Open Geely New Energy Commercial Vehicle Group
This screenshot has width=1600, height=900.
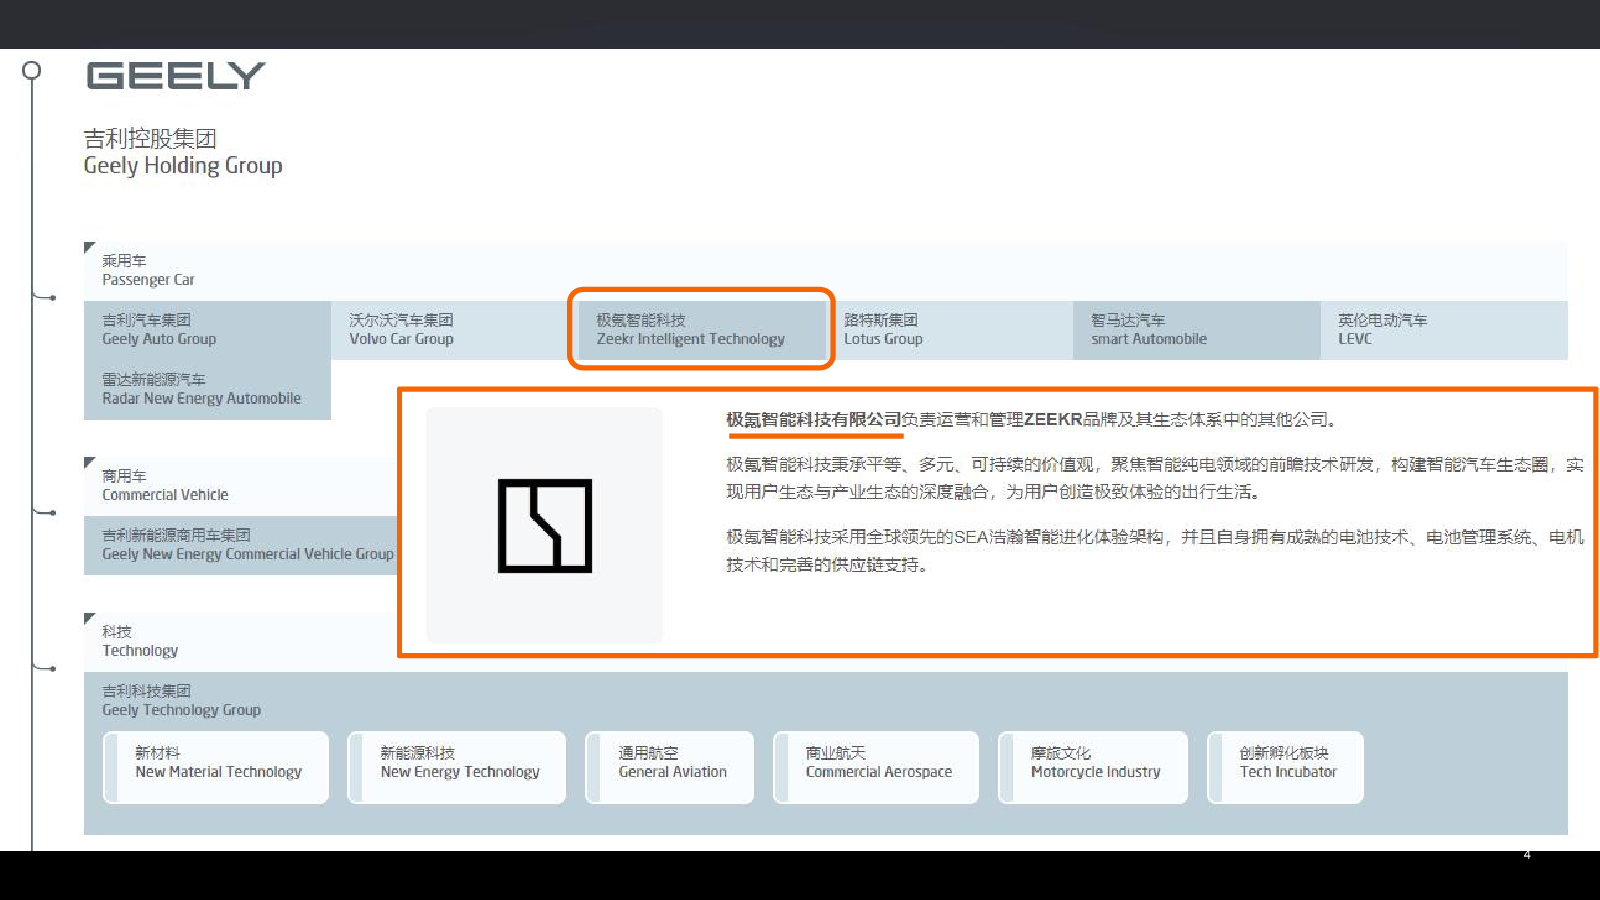(x=241, y=545)
